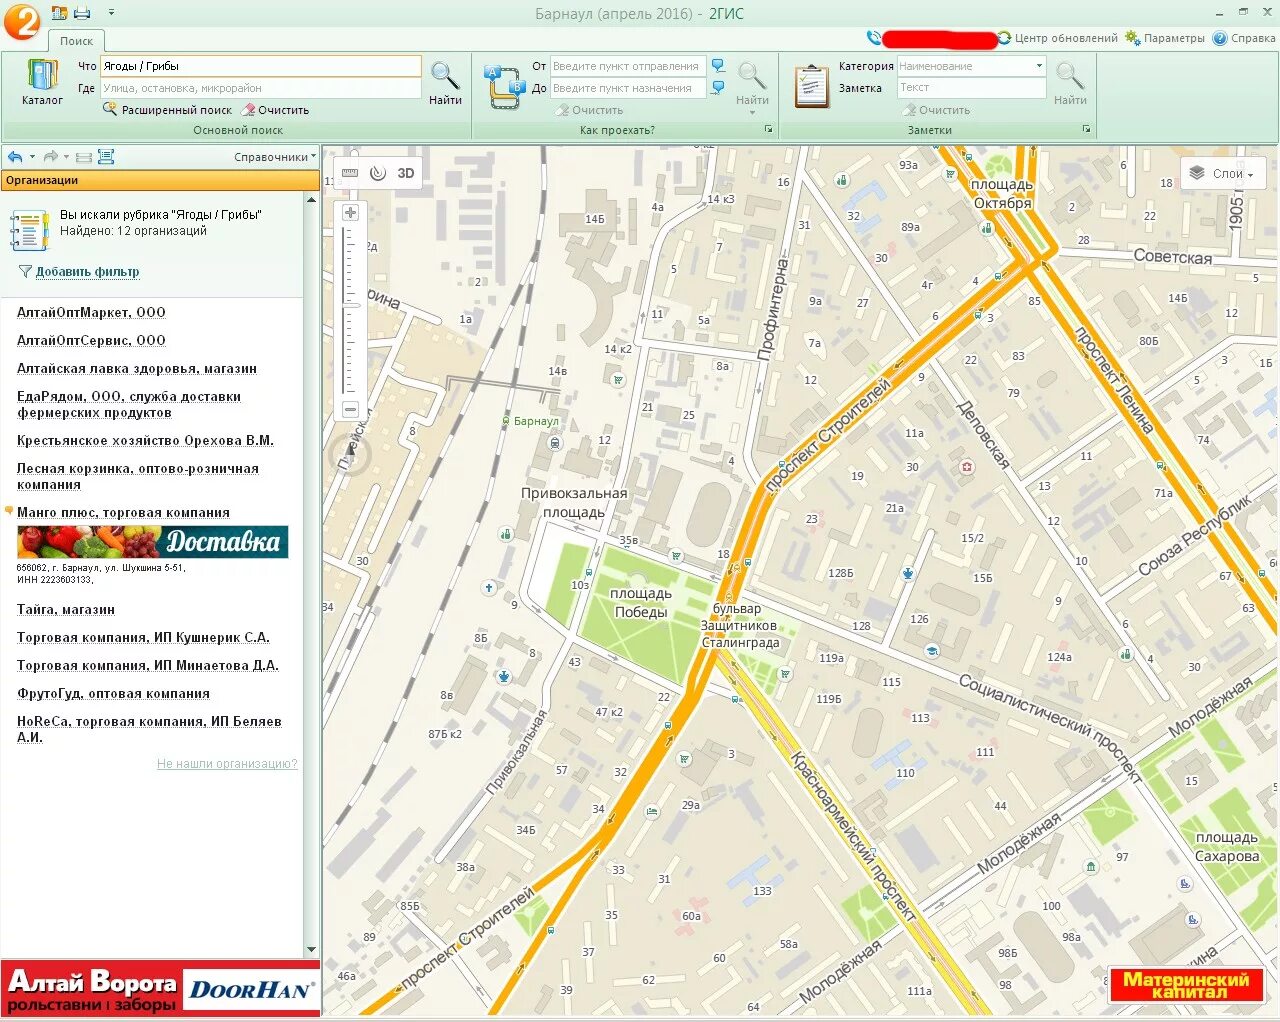Screen dimensions: 1280x1022
Task: Open the Слои layers dropdown
Action: [x=1223, y=173]
